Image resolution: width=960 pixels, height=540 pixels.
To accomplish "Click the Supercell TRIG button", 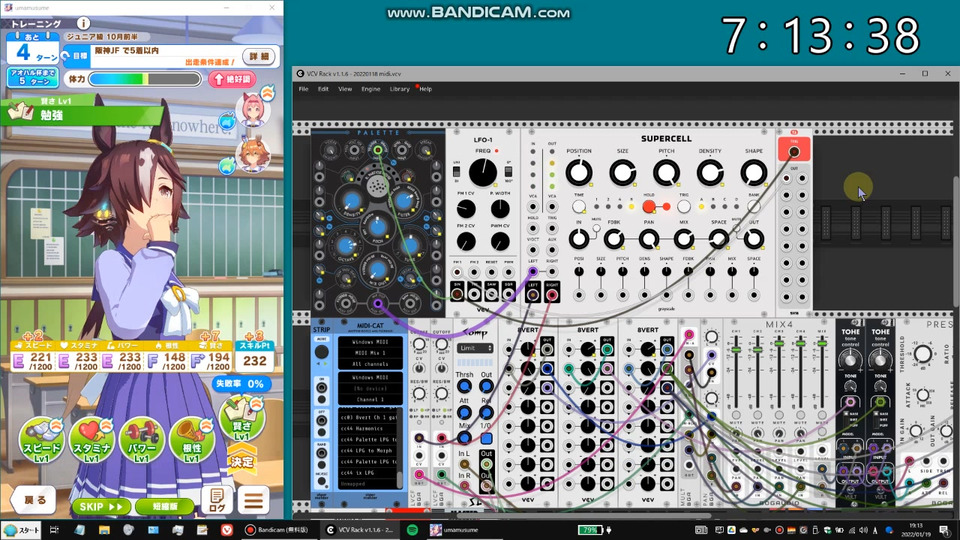I will click(684, 207).
